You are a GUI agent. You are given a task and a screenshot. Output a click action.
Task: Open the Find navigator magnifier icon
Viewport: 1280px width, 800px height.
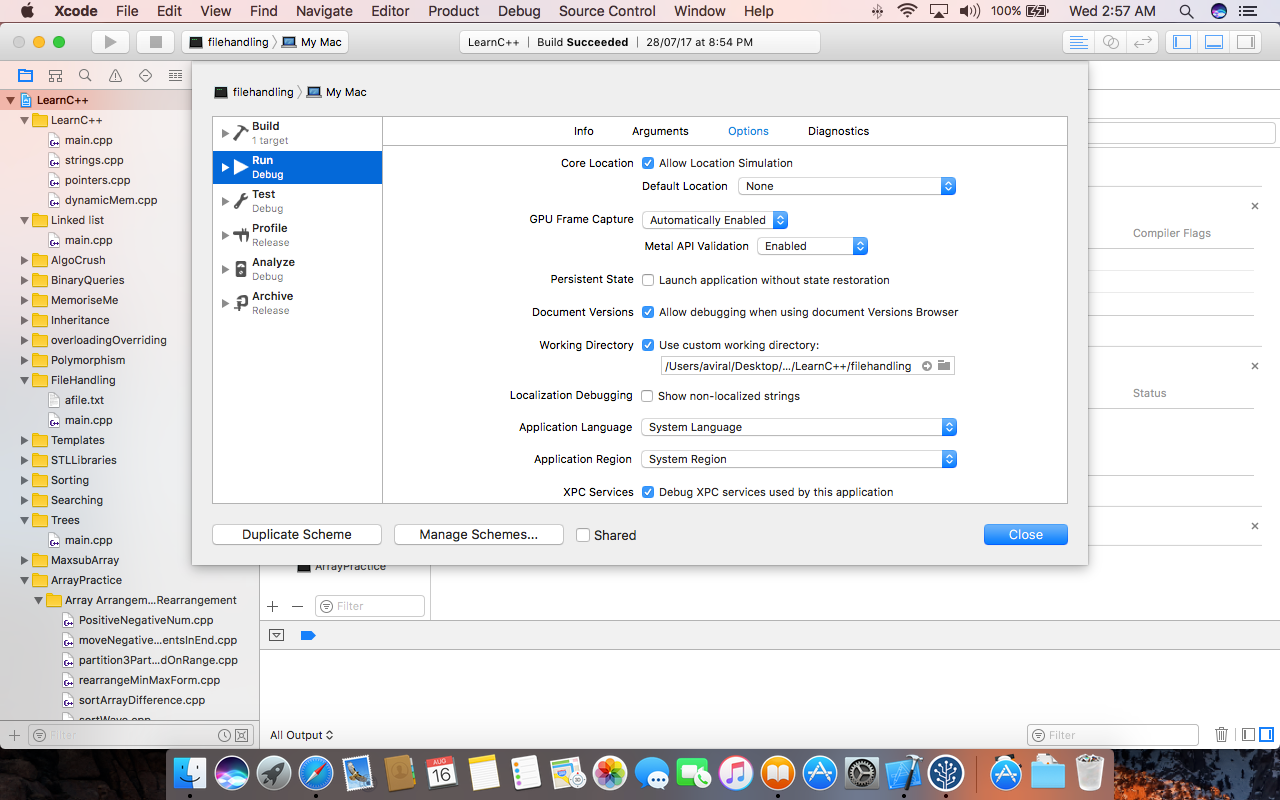click(86, 75)
